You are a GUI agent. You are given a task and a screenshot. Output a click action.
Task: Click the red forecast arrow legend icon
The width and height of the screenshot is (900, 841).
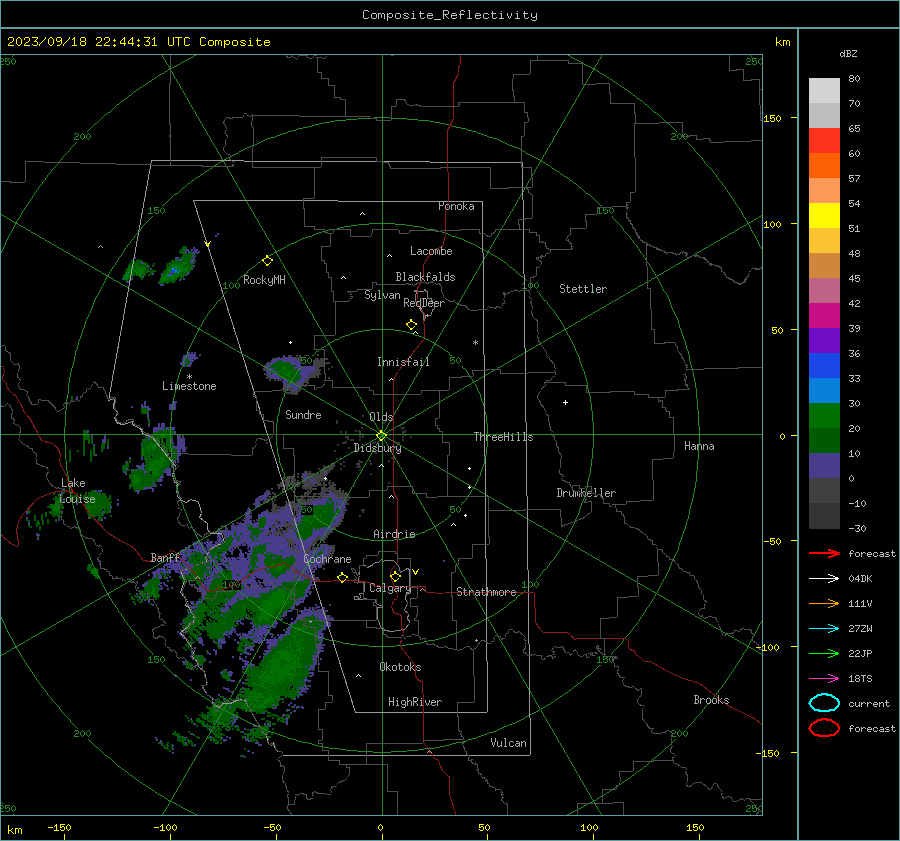coord(824,553)
